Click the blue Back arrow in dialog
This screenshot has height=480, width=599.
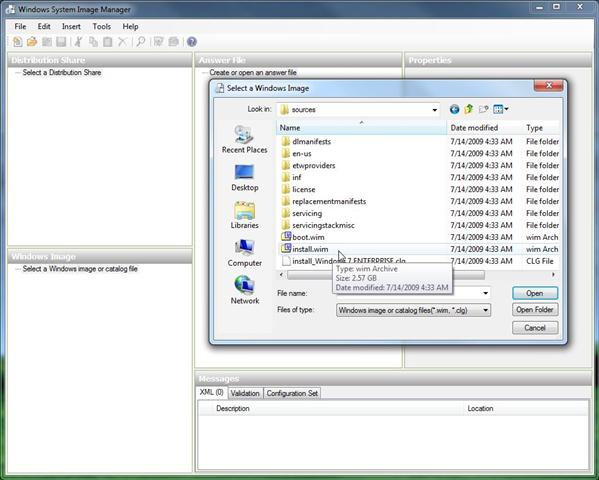coord(454,110)
